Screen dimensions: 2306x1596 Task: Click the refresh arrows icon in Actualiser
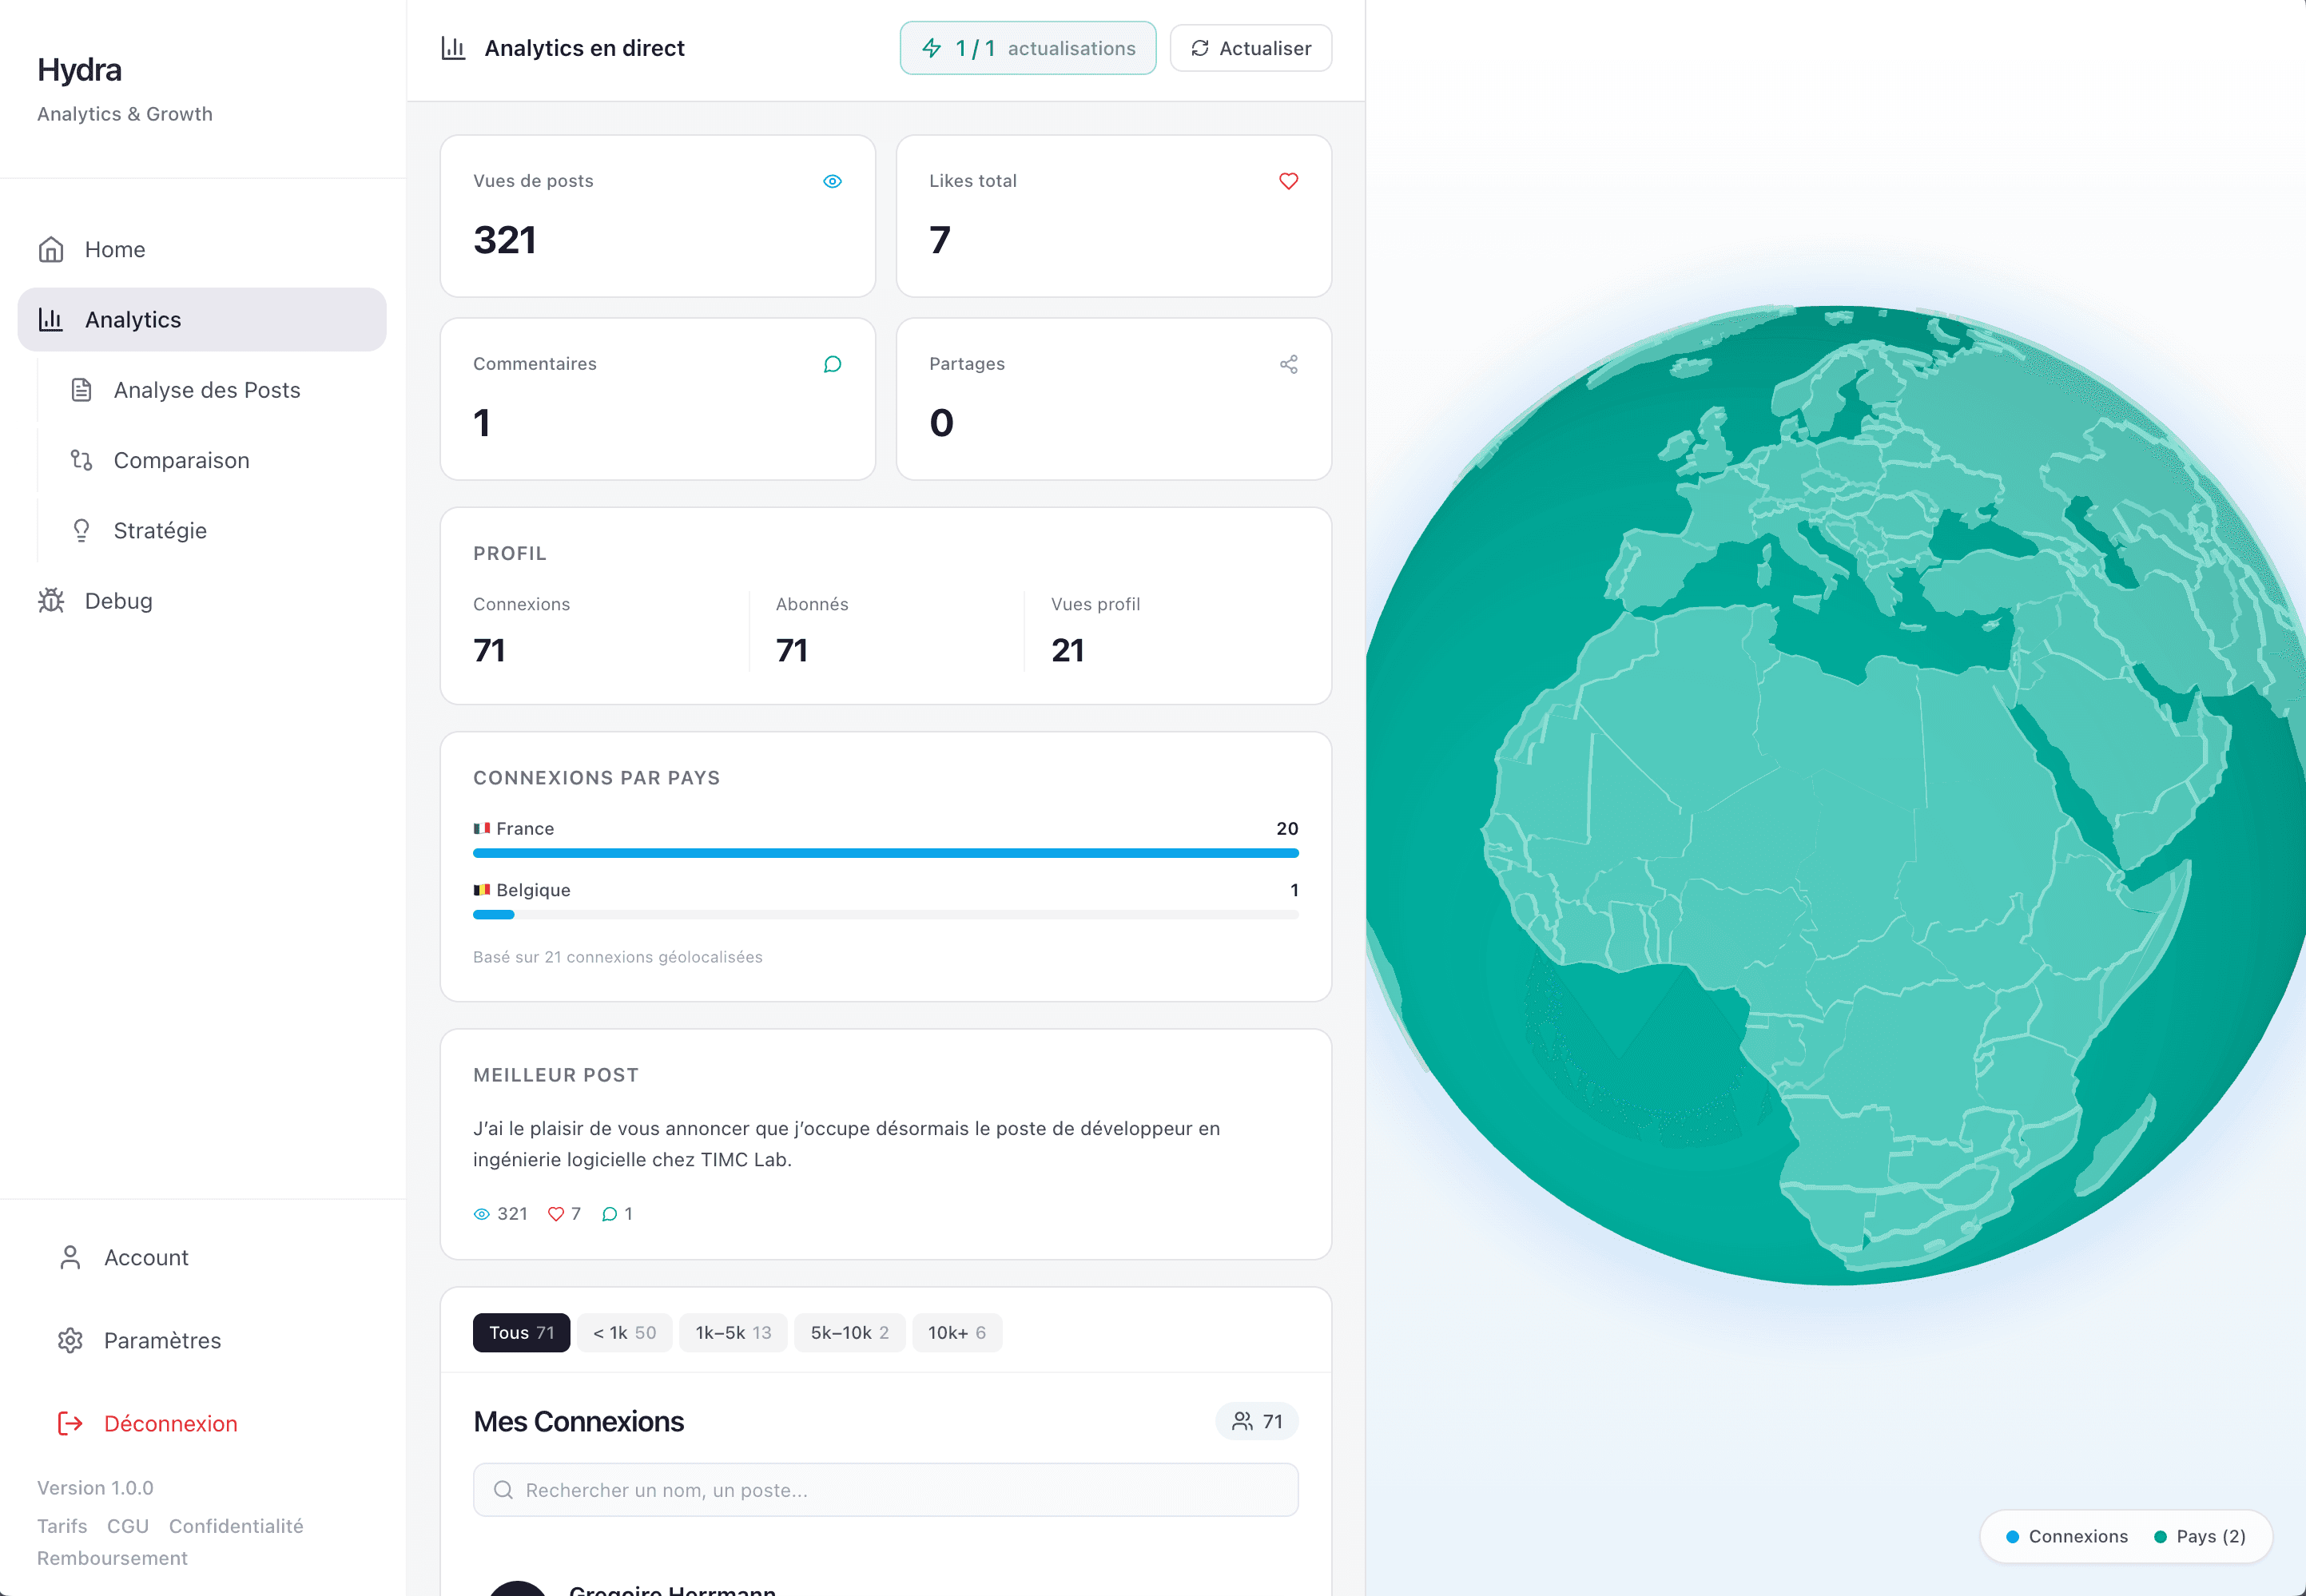pos(1200,48)
